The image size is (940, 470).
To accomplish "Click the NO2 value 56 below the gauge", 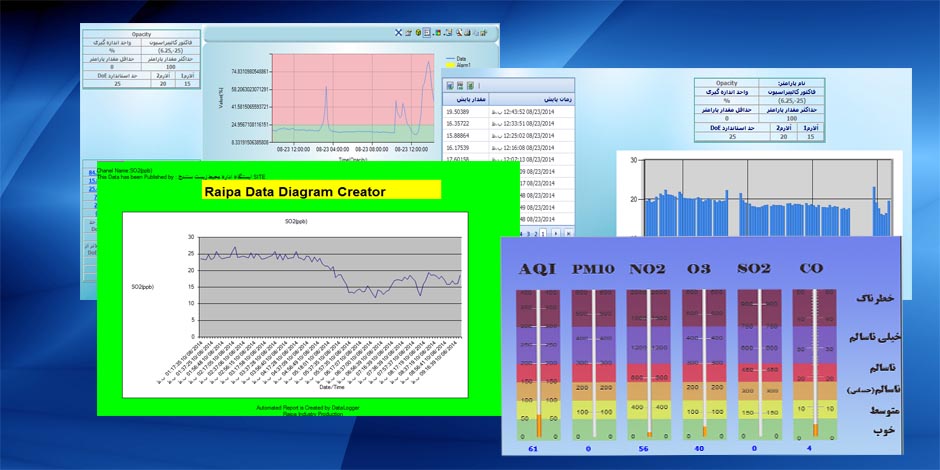I will tap(644, 448).
